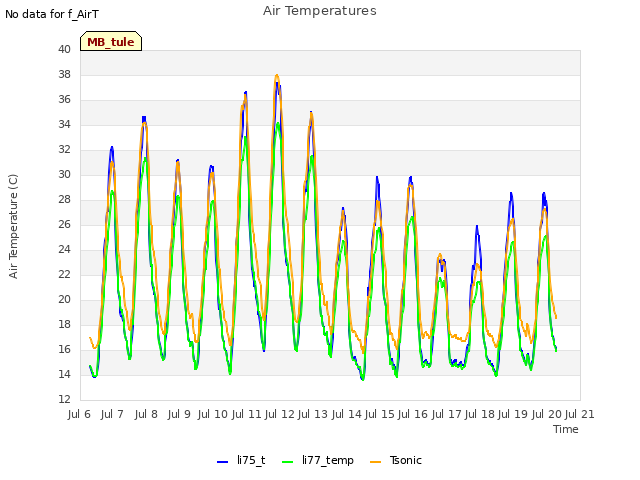Click the 22 y-axis tick label
The height and width of the screenshot is (480, 640).
pos(64,274)
